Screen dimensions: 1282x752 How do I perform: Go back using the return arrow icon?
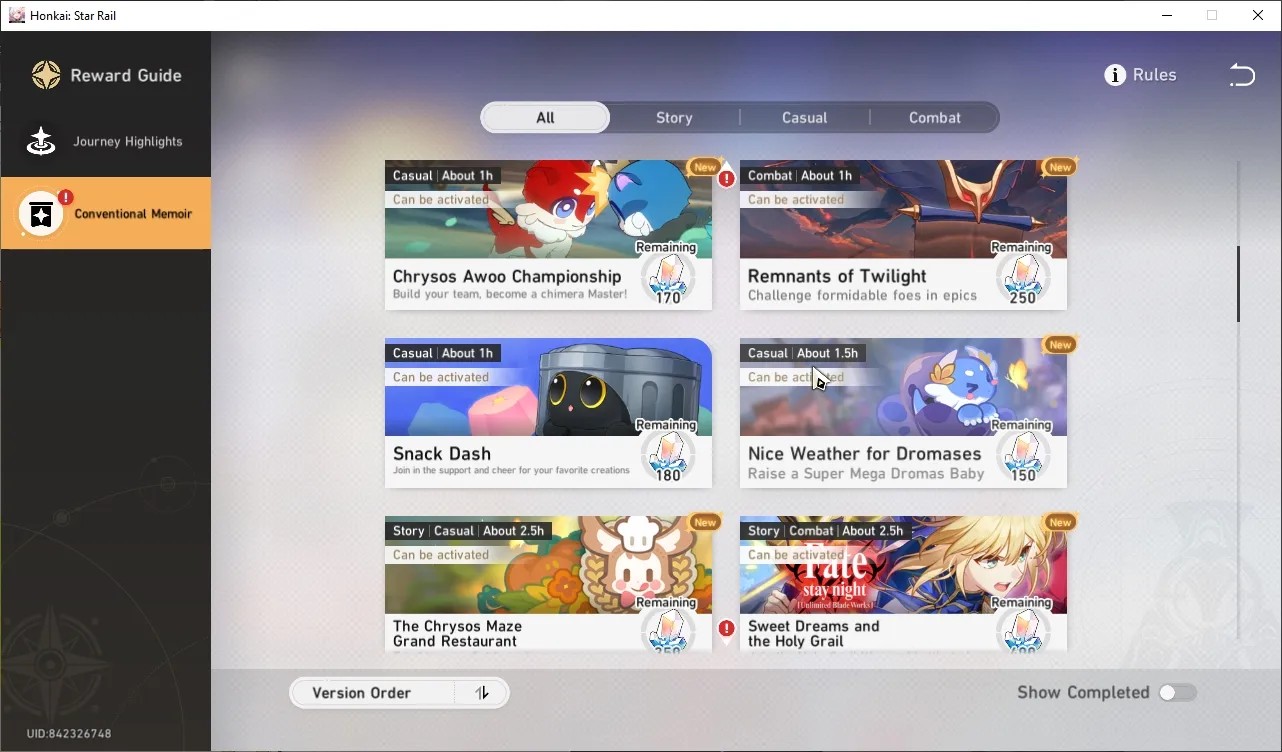(1241, 75)
